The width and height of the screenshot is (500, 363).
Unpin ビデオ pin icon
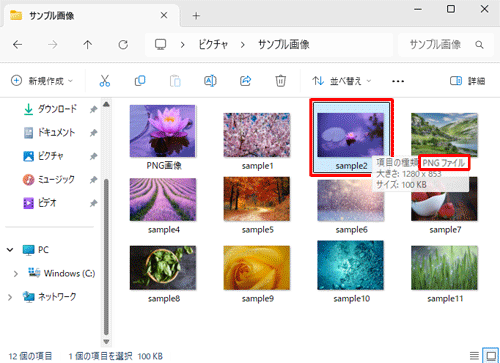93,203
